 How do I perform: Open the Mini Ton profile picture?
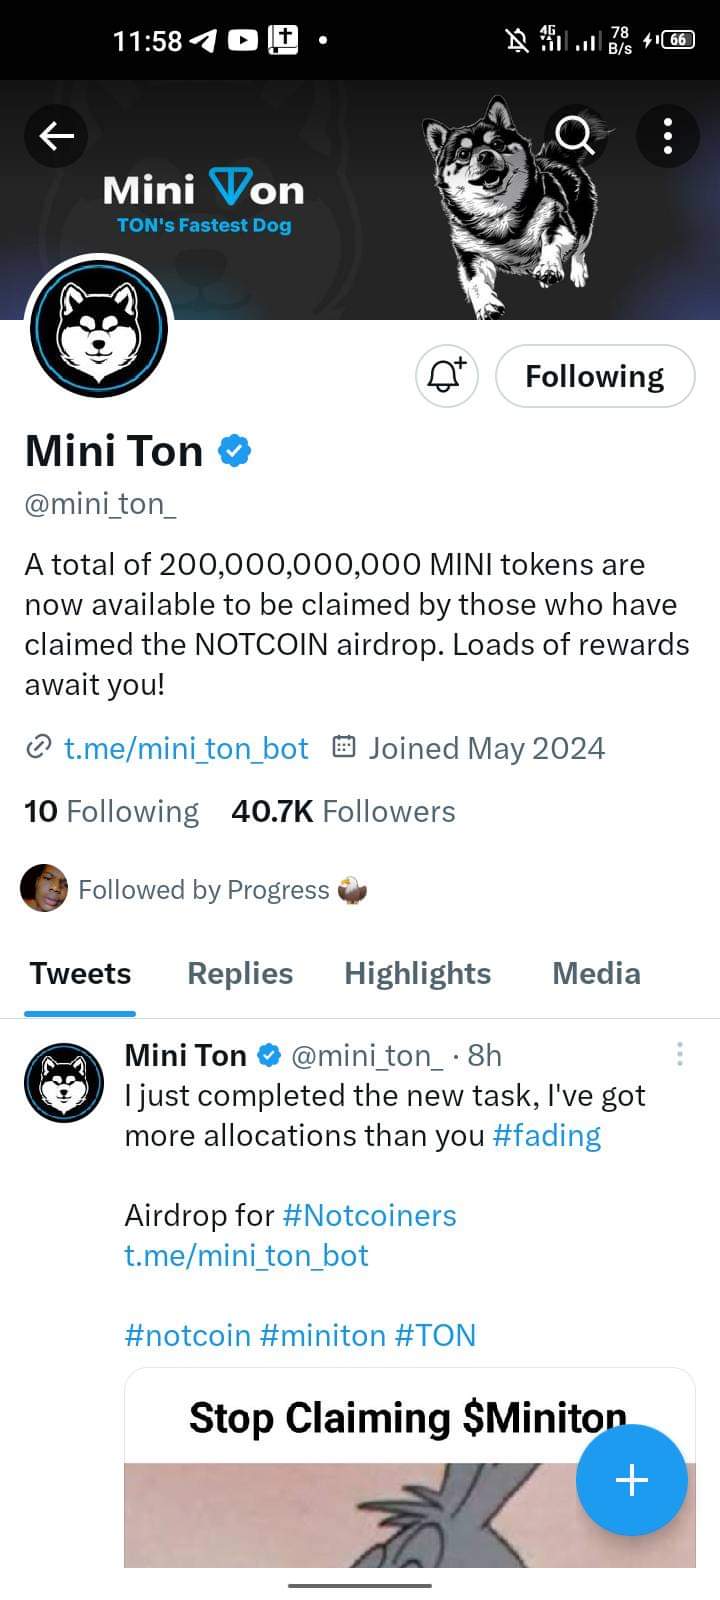(x=98, y=330)
